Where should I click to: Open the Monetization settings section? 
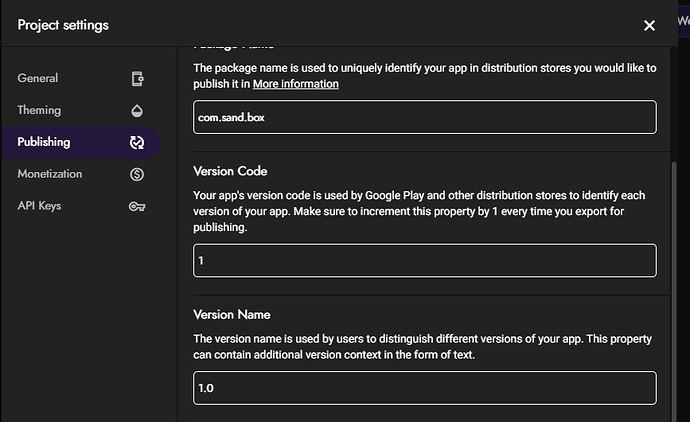point(81,174)
